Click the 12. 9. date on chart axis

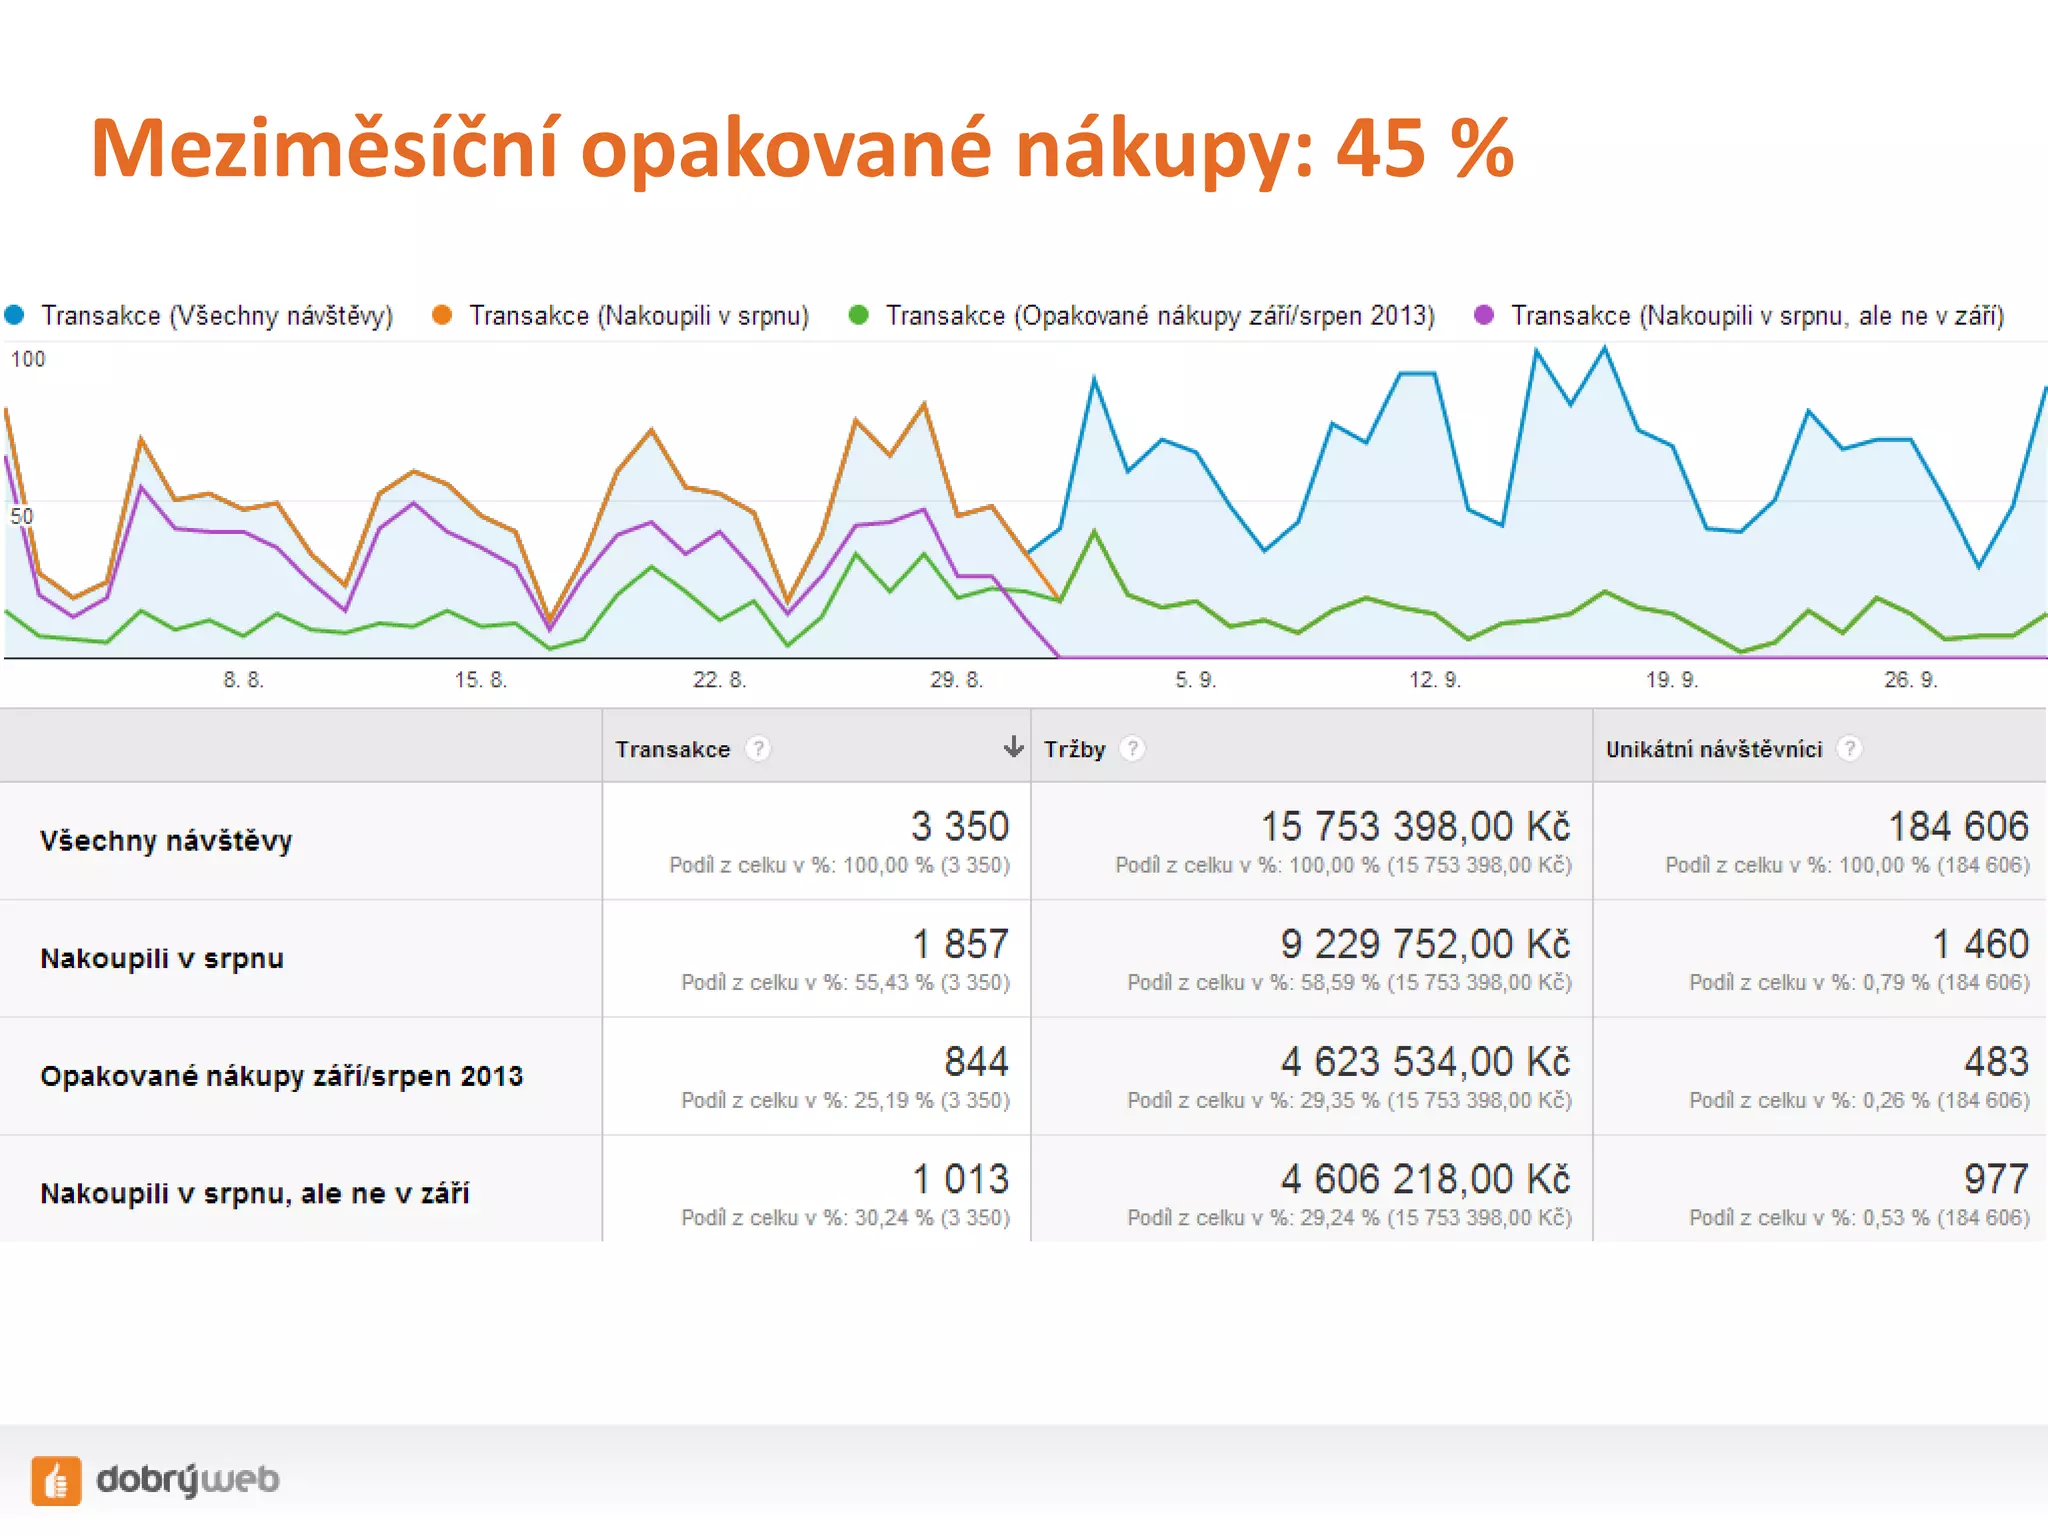click(1435, 680)
